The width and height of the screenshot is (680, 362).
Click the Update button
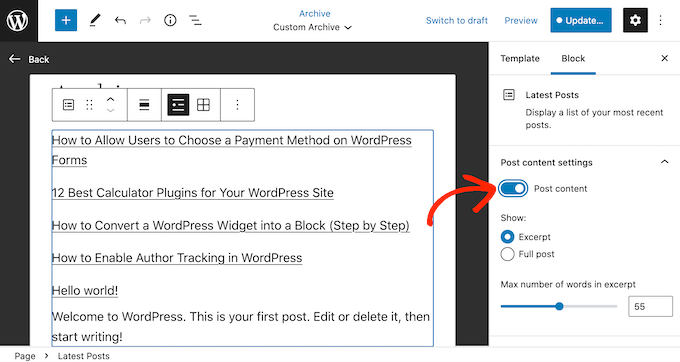coord(581,20)
